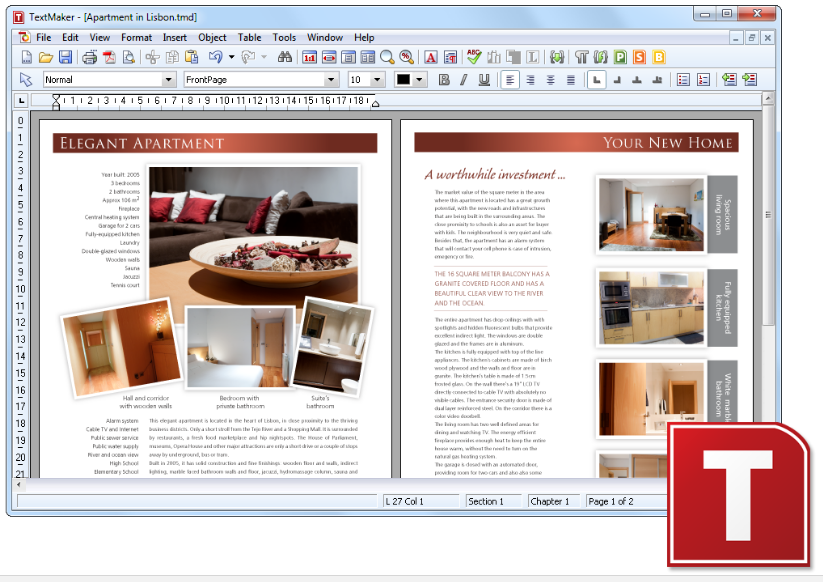Launch Presentations with the orange S icon
This screenshot has width=823, height=582.
coord(638,57)
